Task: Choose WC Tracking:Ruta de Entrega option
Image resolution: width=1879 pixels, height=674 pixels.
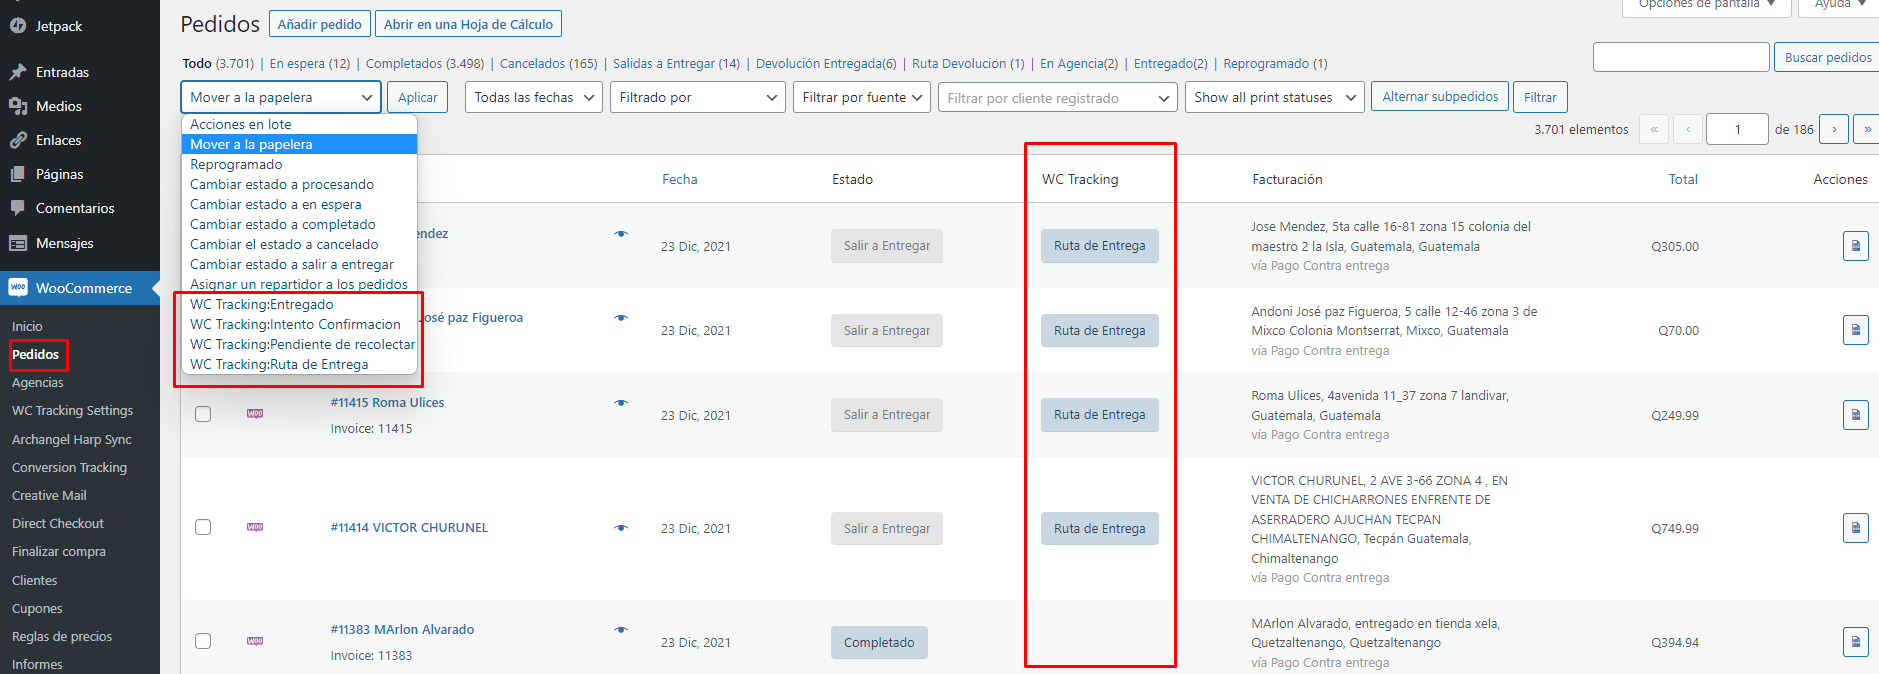Action: pyautogui.click(x=299, y=364)
